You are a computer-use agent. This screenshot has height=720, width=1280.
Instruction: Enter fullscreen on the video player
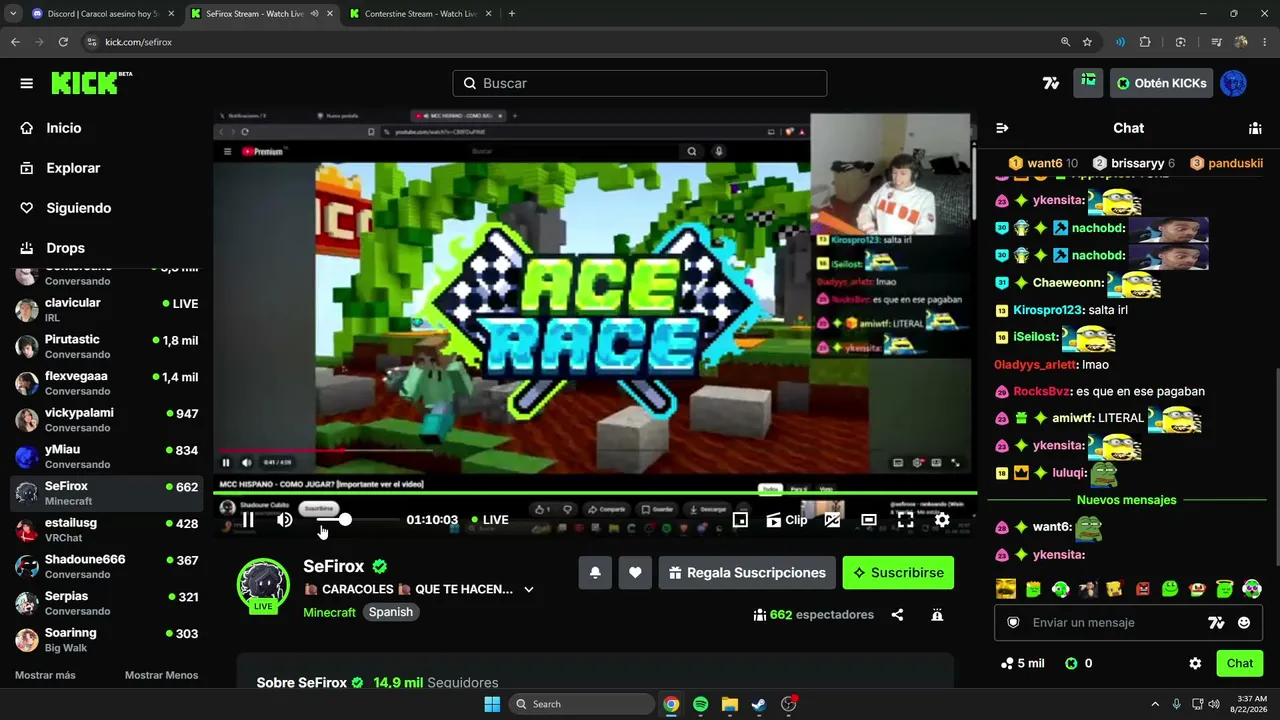[x=905, y=520]
